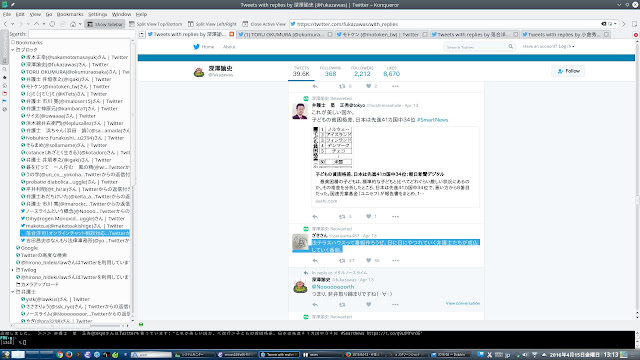Image resolution: width=640 pixels, height=360 pixels.
Task: Open the Home button dropdown arrow
Action: point(80,24)
